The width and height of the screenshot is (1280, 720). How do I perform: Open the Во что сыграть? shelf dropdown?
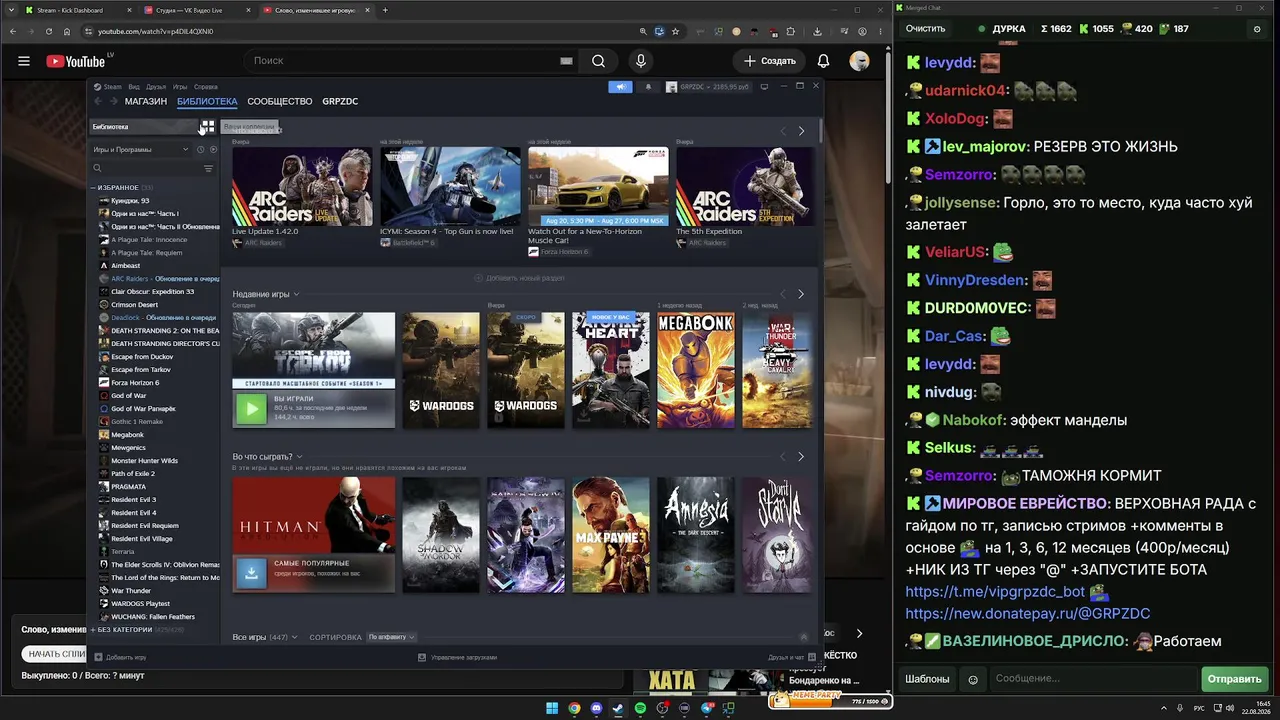tap(268, 457)
